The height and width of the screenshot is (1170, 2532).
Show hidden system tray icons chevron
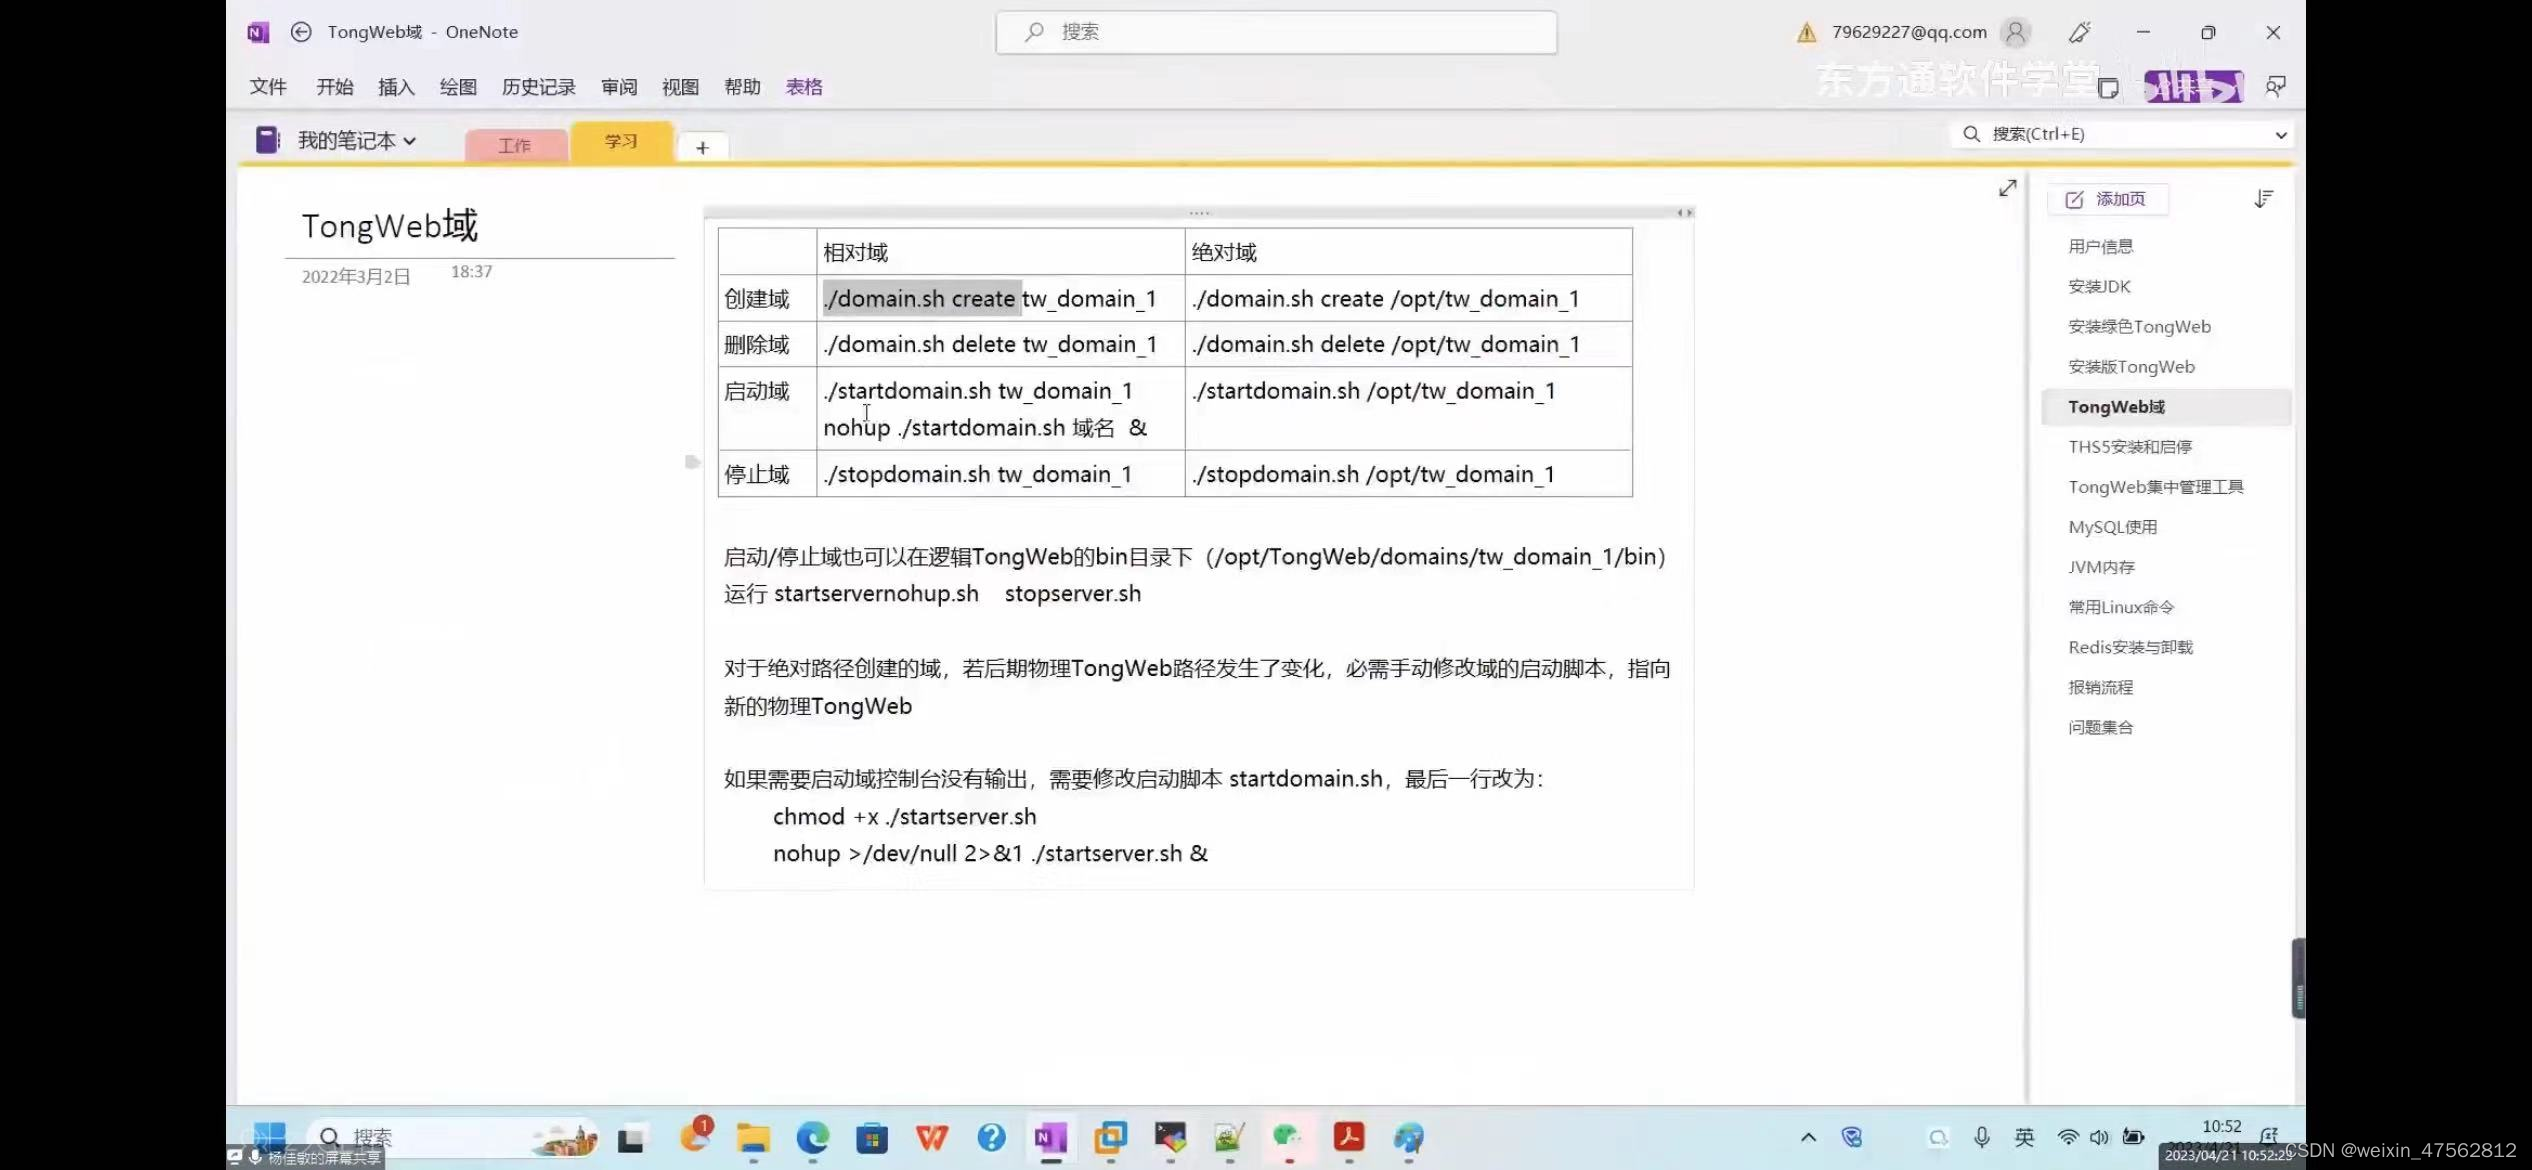[1808, 1137]
